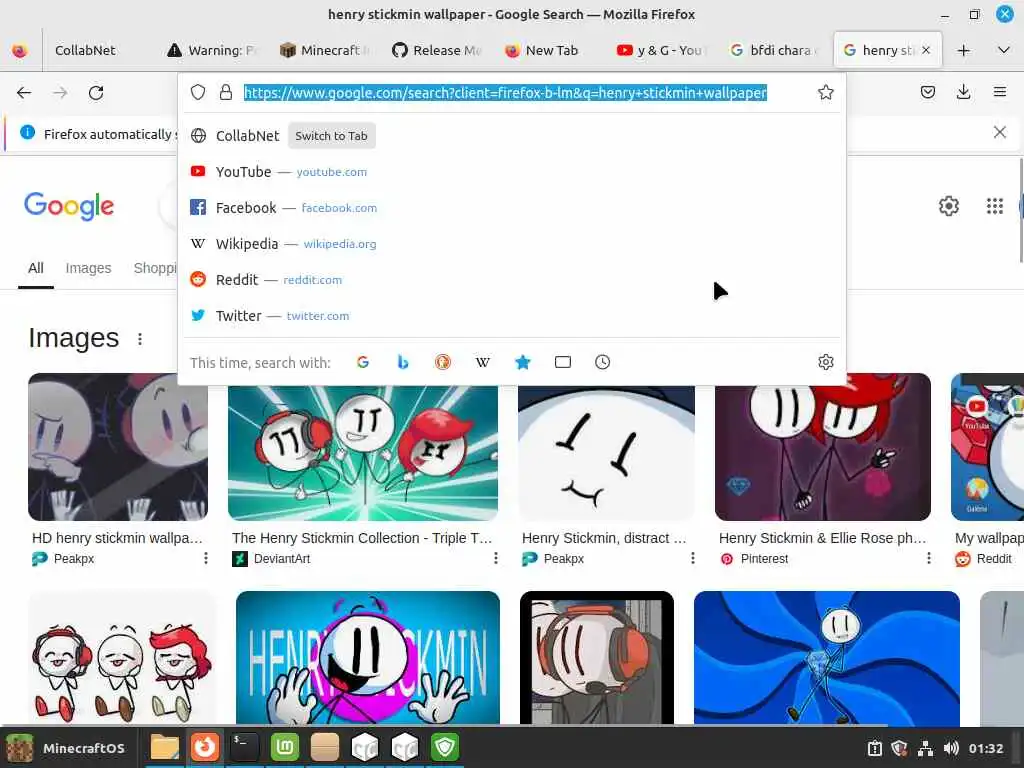The height and width of the screenshot is (768, 1024).
Task: Search this time with Google
Action: click(363, 362)
